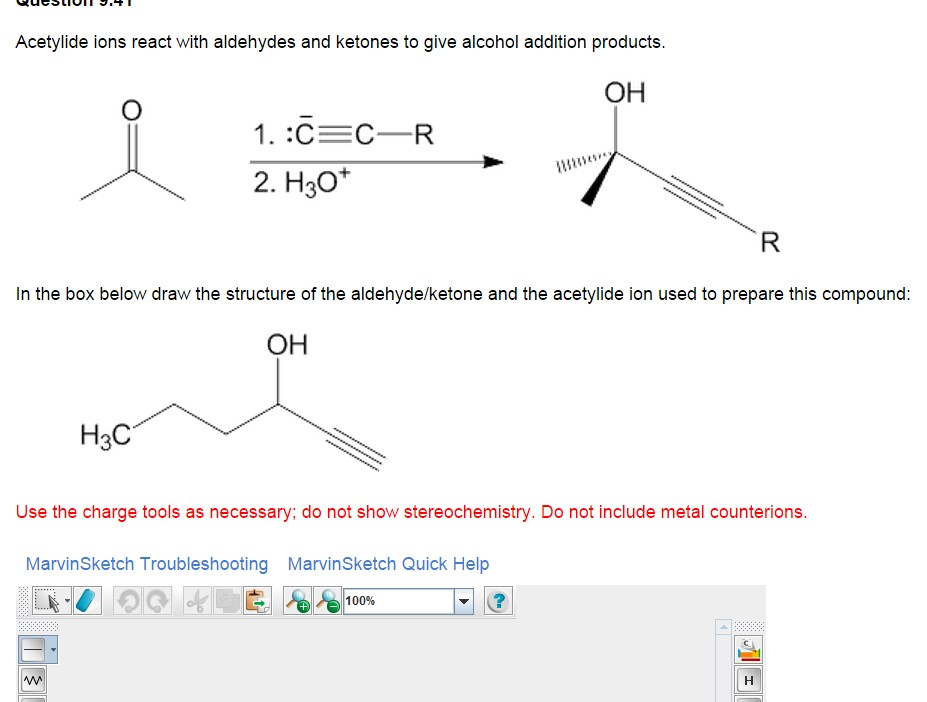Screen dimensions: 927x702
Task: Expand the bond type dropdown
Action: coord(54,649)
